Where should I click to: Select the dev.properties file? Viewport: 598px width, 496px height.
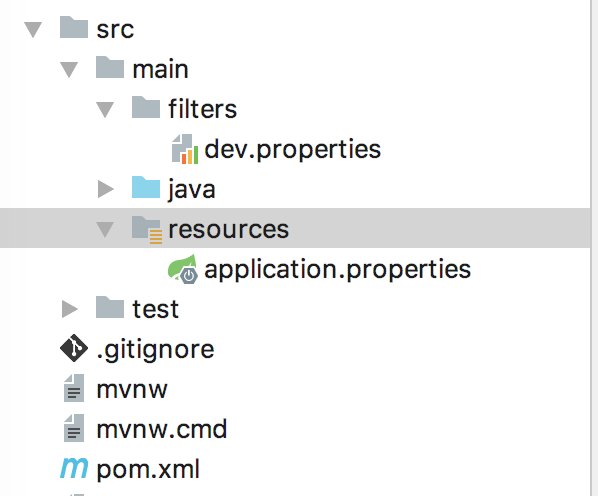point(293,149)
